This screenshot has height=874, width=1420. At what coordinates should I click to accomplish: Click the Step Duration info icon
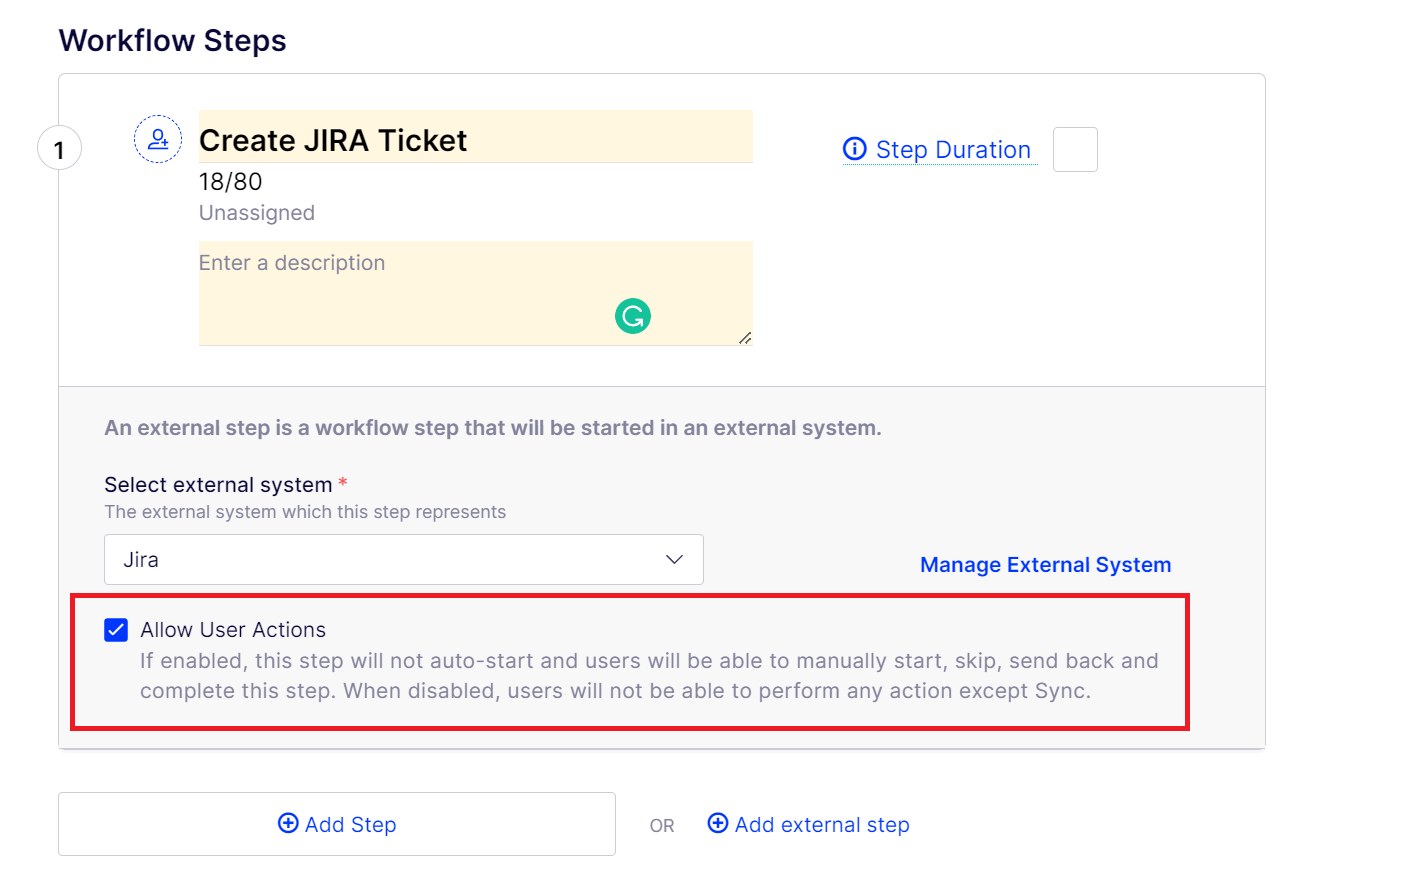click(x=855, y=149)
